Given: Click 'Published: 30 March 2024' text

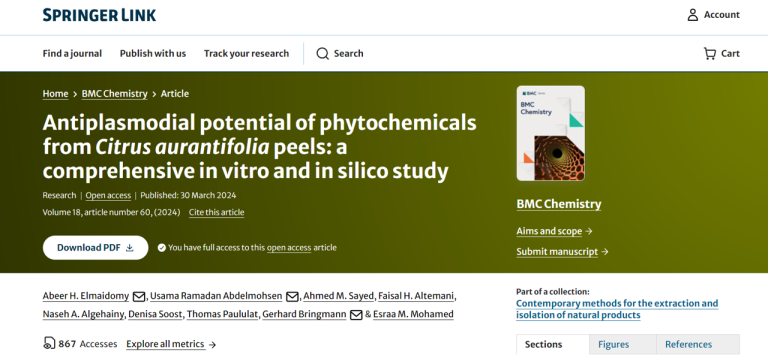Looking at the screenshot, I should (188, 195).
